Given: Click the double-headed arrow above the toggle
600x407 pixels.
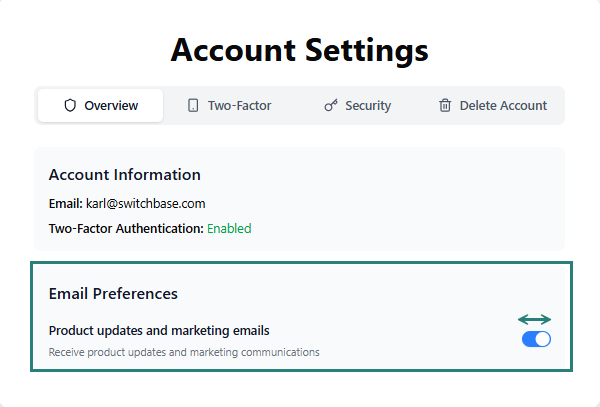Looking at the screenshot, I should (535, 319).
